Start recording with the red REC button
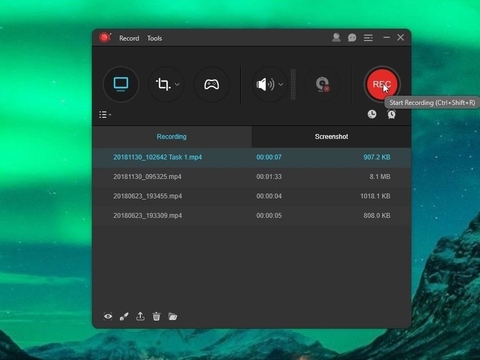 coord(382,84)
